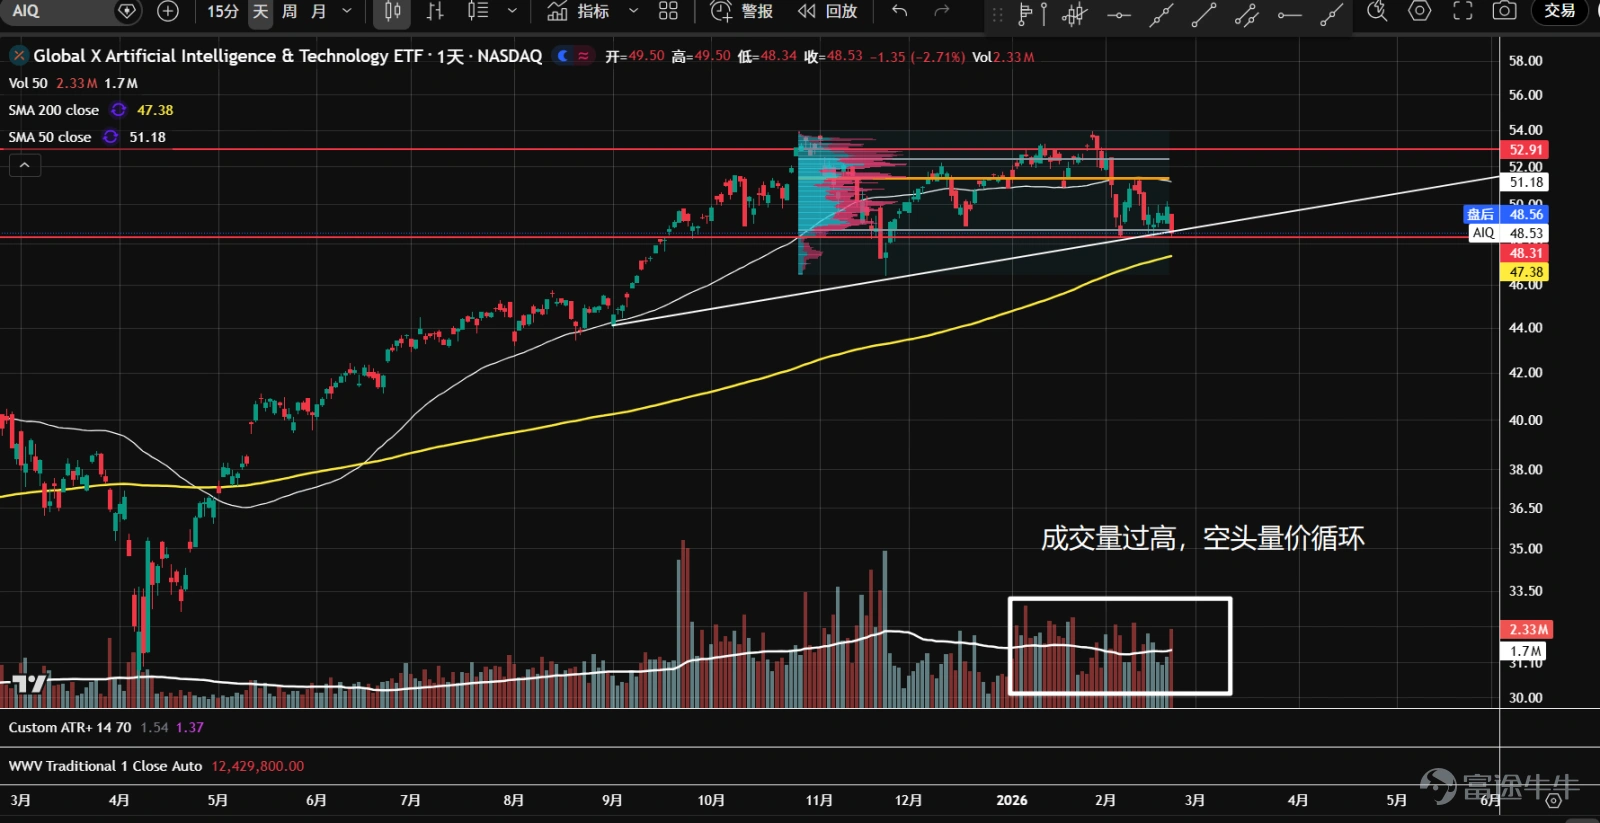Click the 52.91 red price label
This screenshot has height=823, width=1600.
1526,150
